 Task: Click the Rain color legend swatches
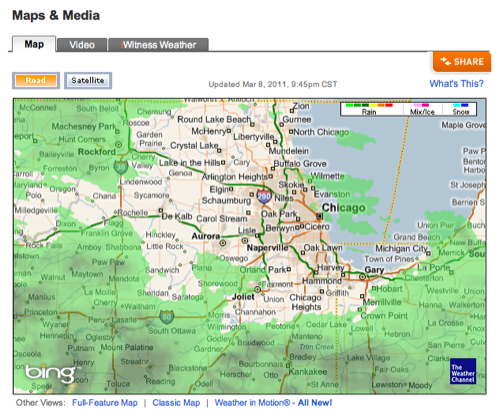[x=369, y=105]
